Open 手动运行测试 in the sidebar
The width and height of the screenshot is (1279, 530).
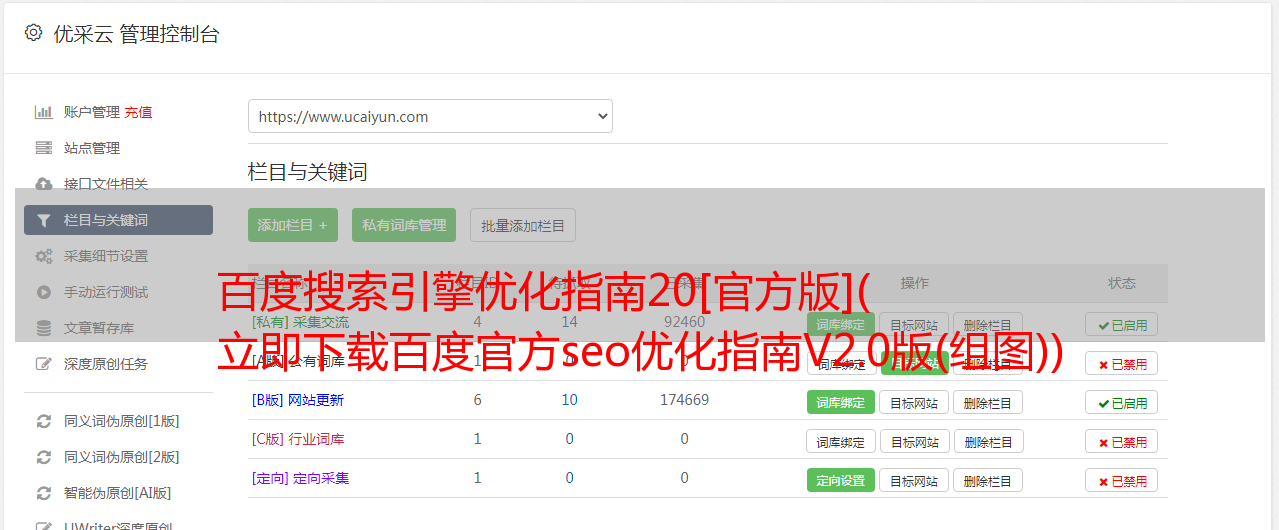(106, 292)
